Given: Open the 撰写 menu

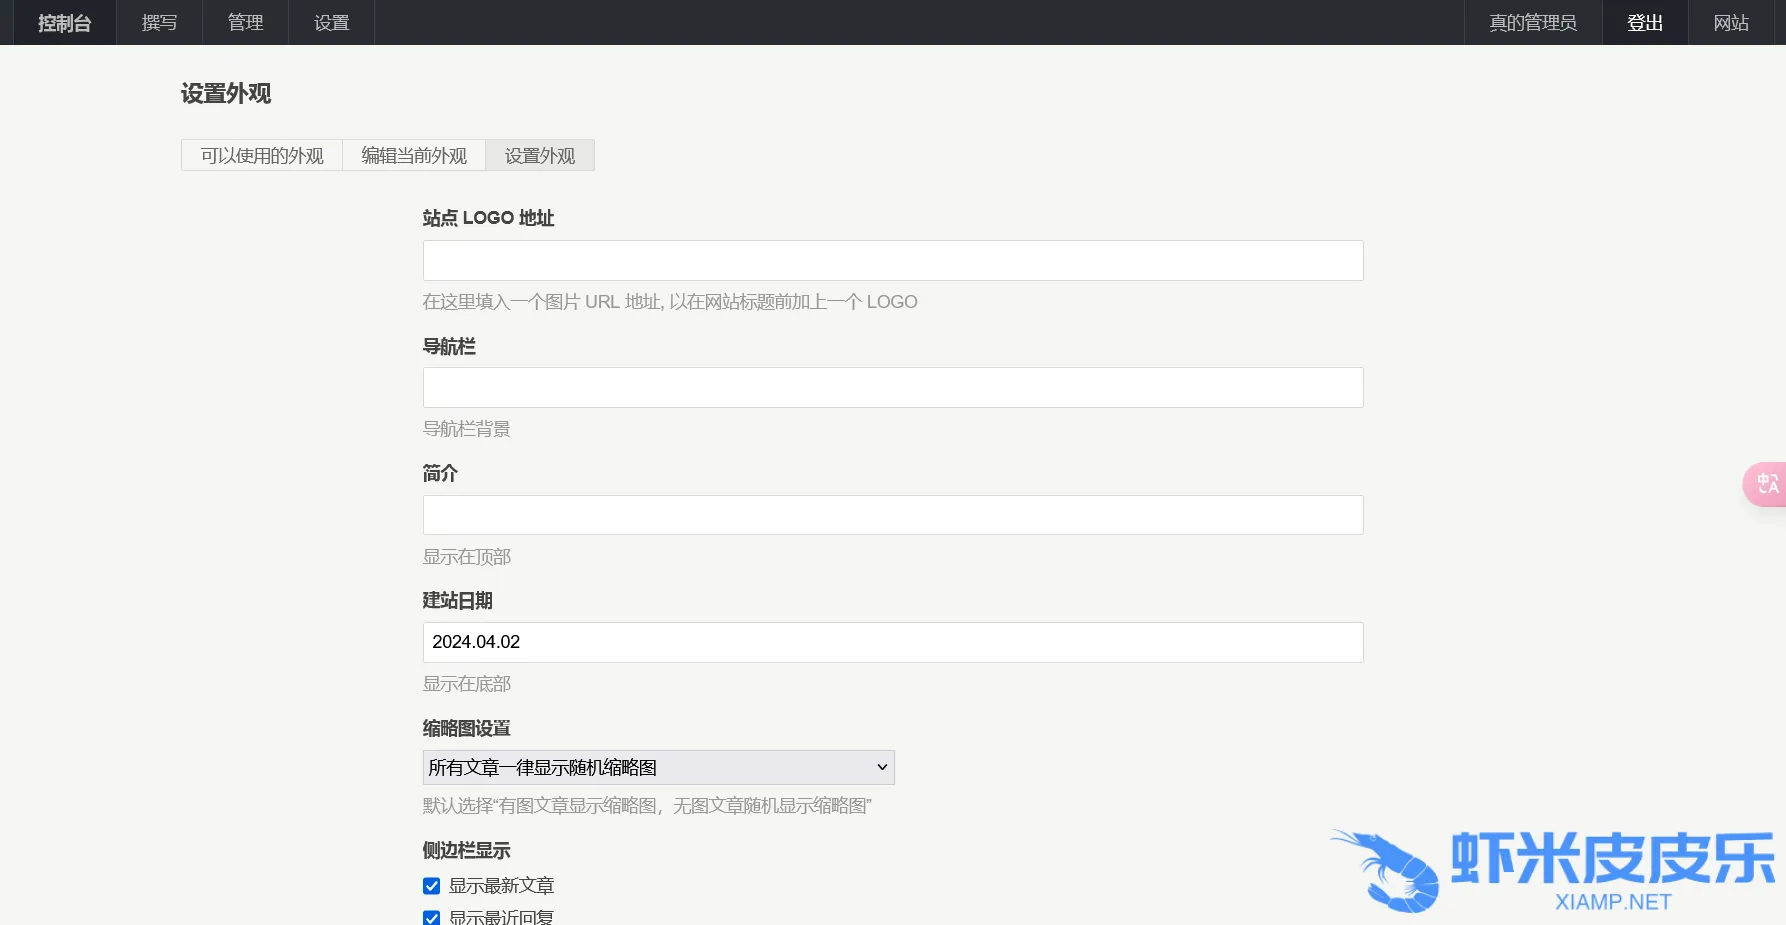Looking at the screenshot, I should pos(159,23).
